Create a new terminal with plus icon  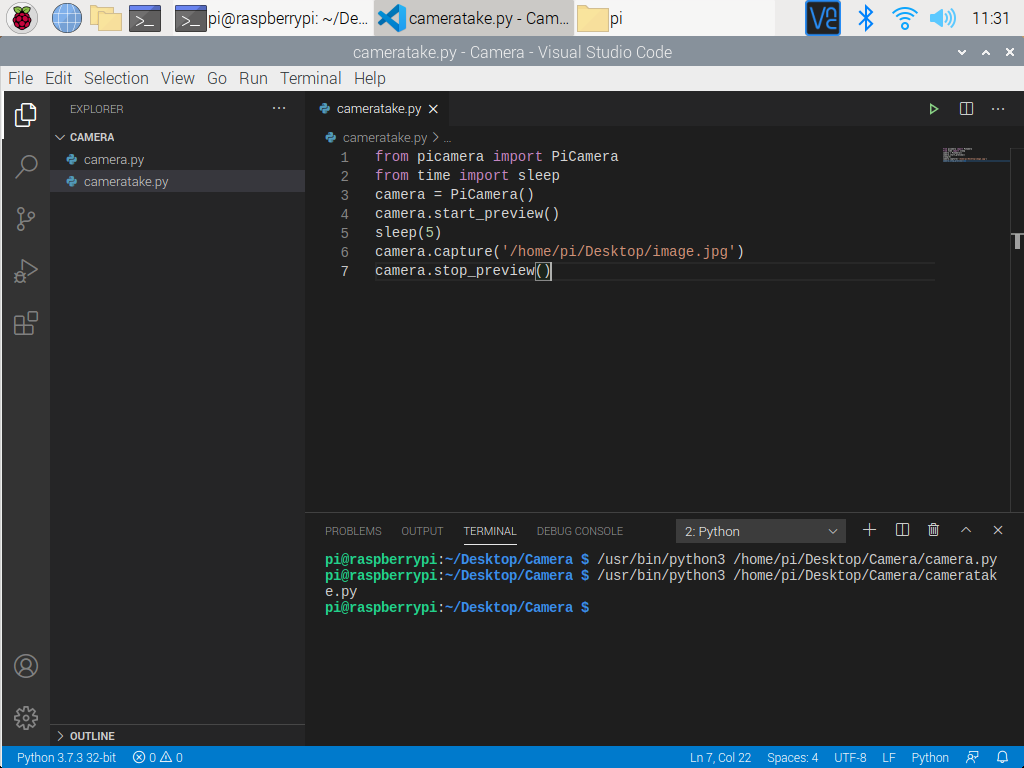click(x=869, y=530)
